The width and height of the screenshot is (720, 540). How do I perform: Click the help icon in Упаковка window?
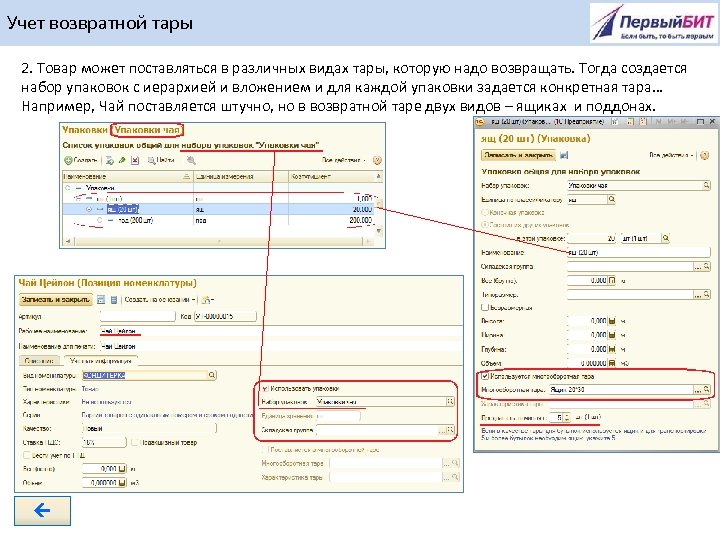coord(705,155)
